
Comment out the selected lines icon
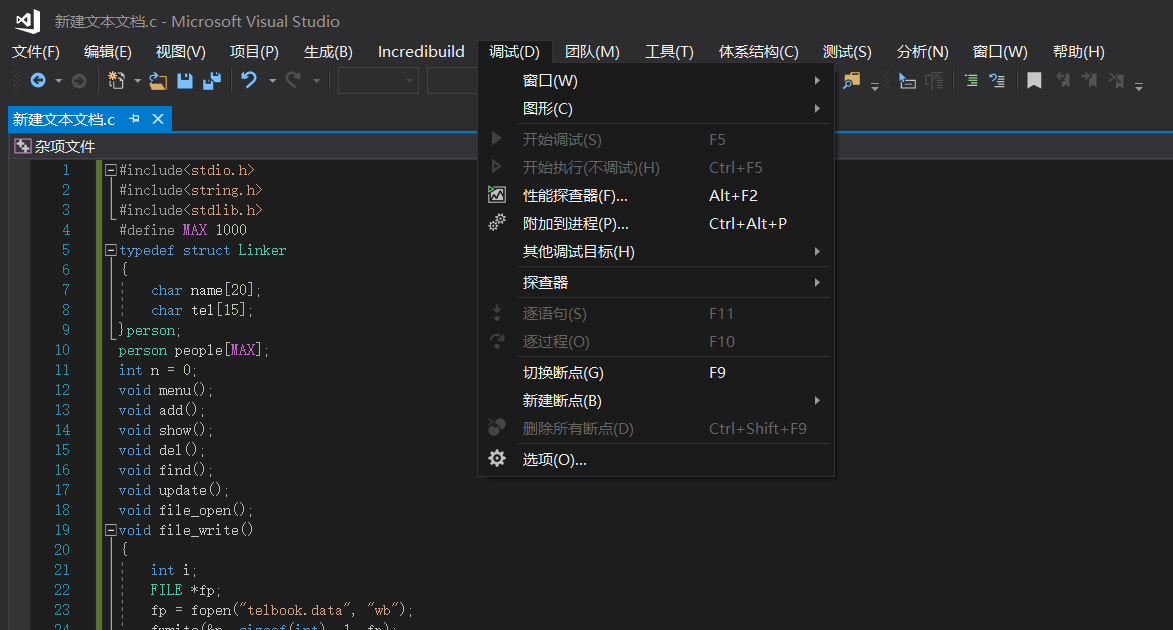[x=971, y=80]
